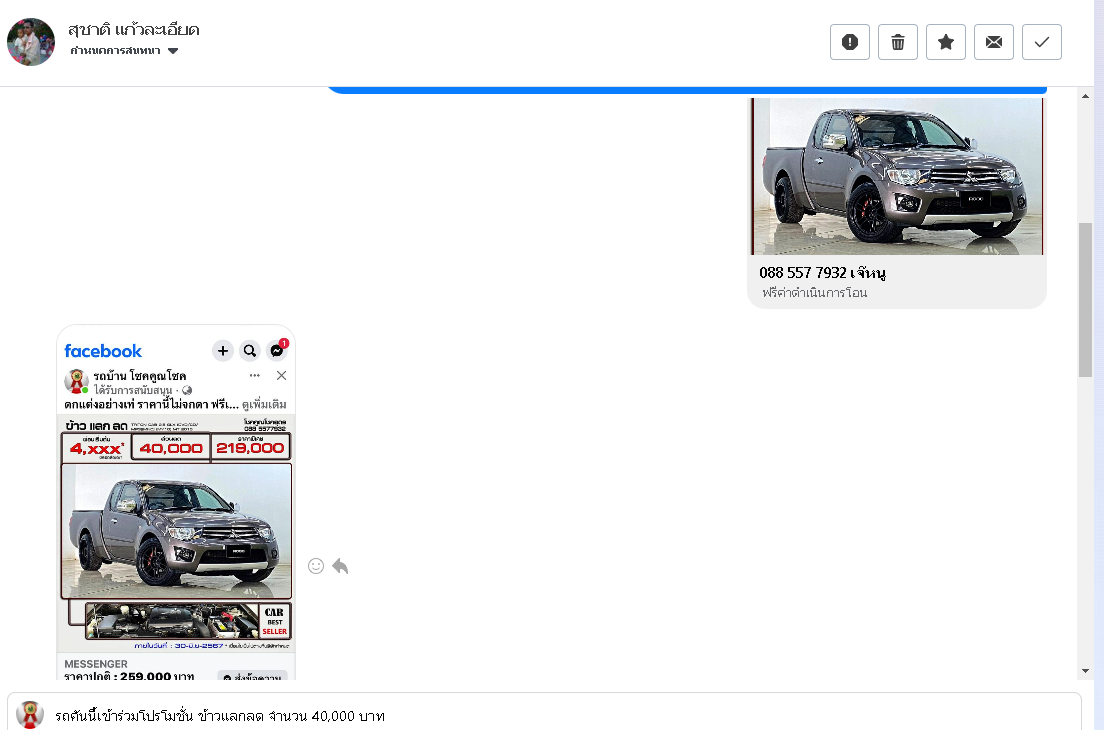Open contact profile picture of สุชาติ แก้วละเอียด
The height and width of the screenshot is (730, 1104).
(31, 42)
